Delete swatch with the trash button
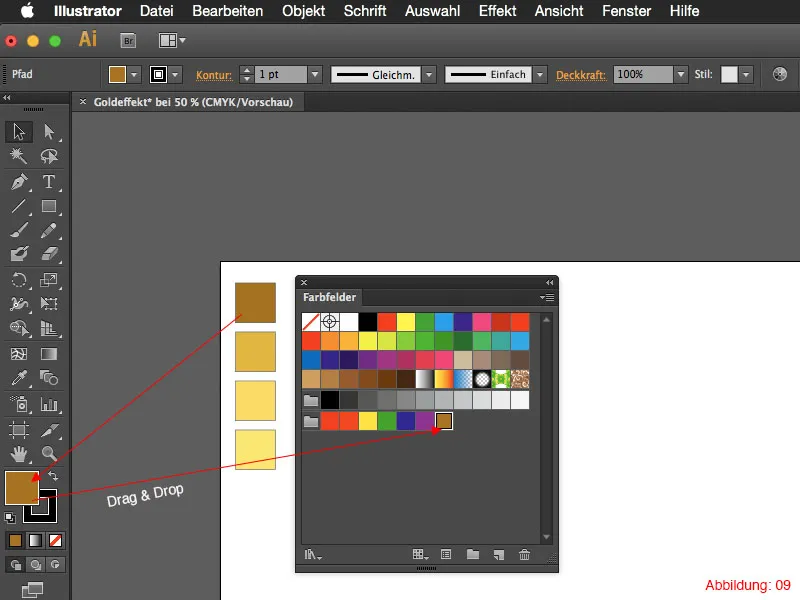Viewport: 800px width, 600px height. pyautogui.click(x=524, y=555)
